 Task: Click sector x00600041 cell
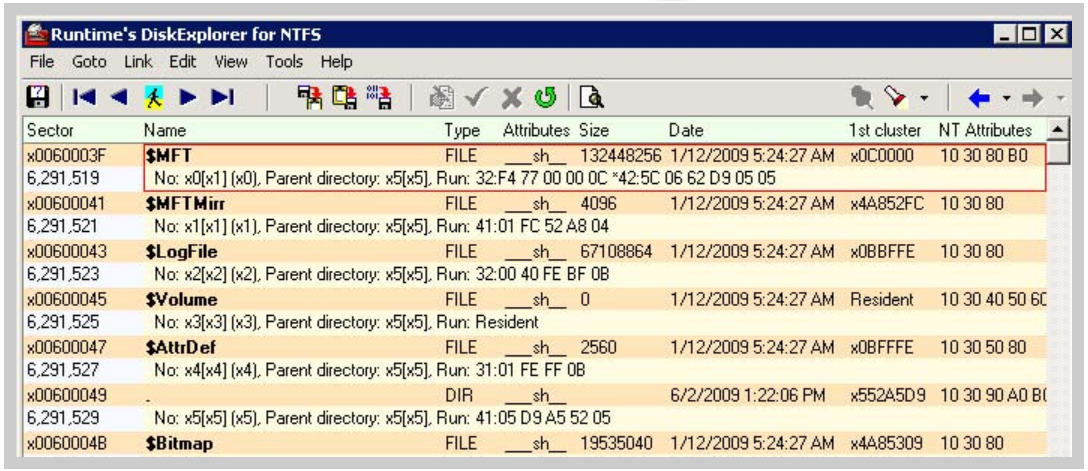coord(67,204)
